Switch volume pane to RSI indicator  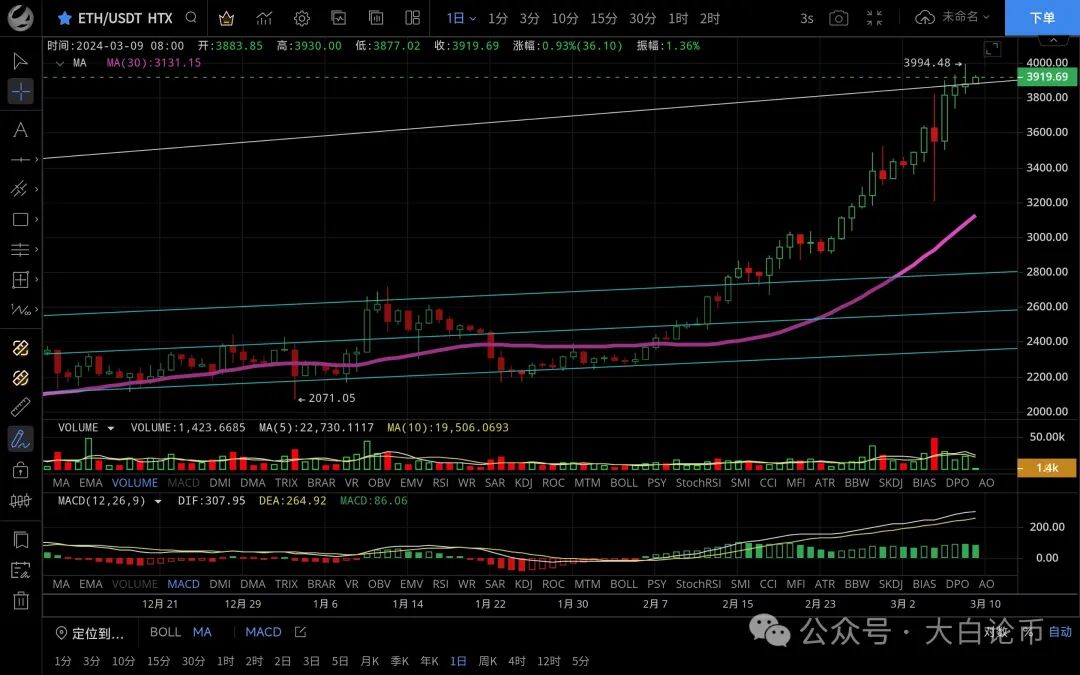point(441,483)
